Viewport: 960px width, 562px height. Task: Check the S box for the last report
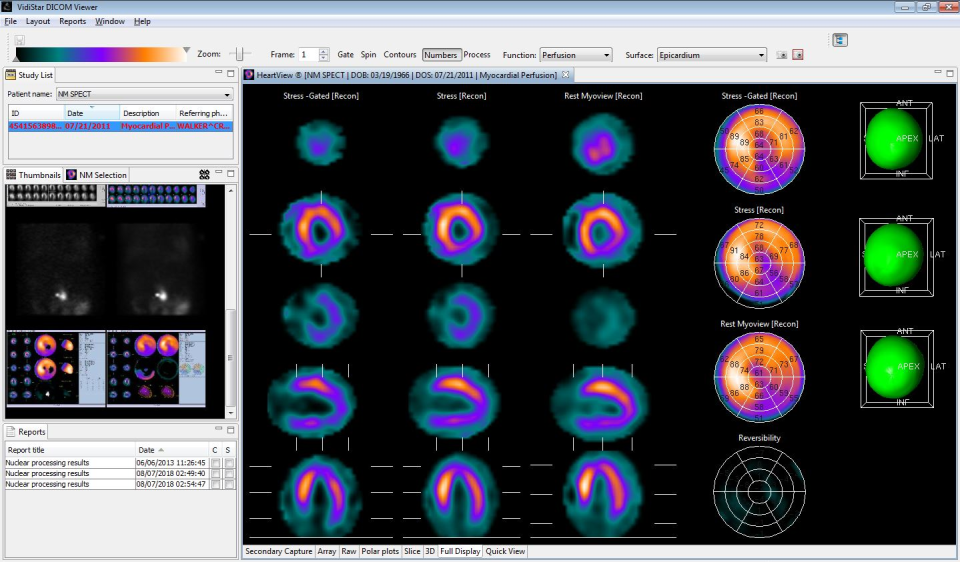tap(229, 484)
